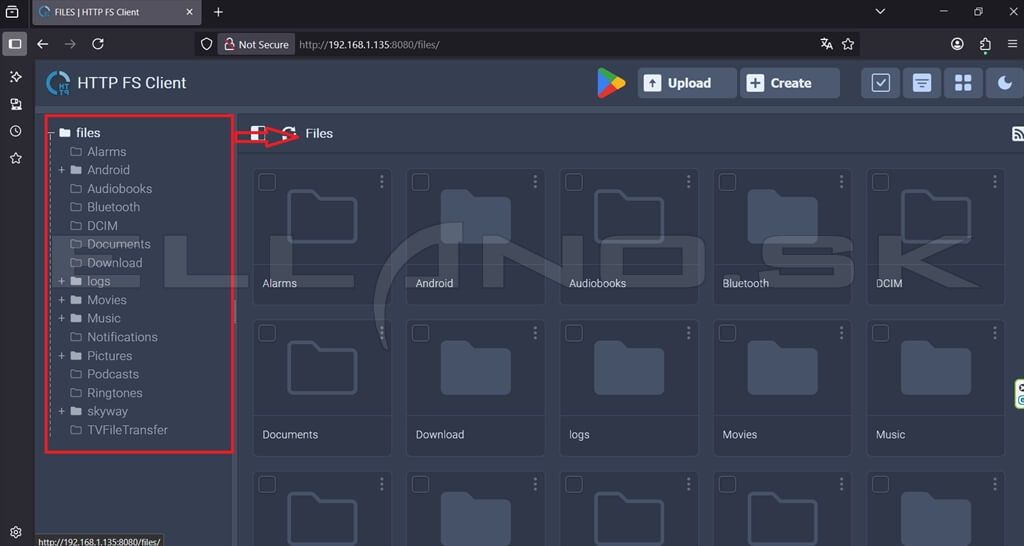Viewport: 1024px width, 546px height.
Task: Click the Files breadcrumb label
Action: (319, 133)
